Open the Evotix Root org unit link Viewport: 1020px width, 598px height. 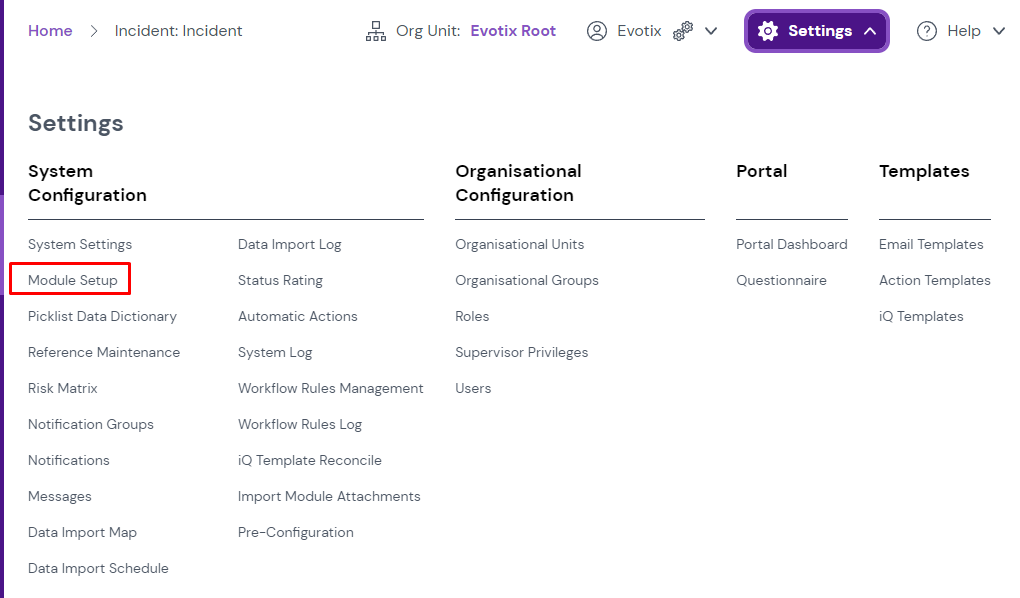click(513, 31)
